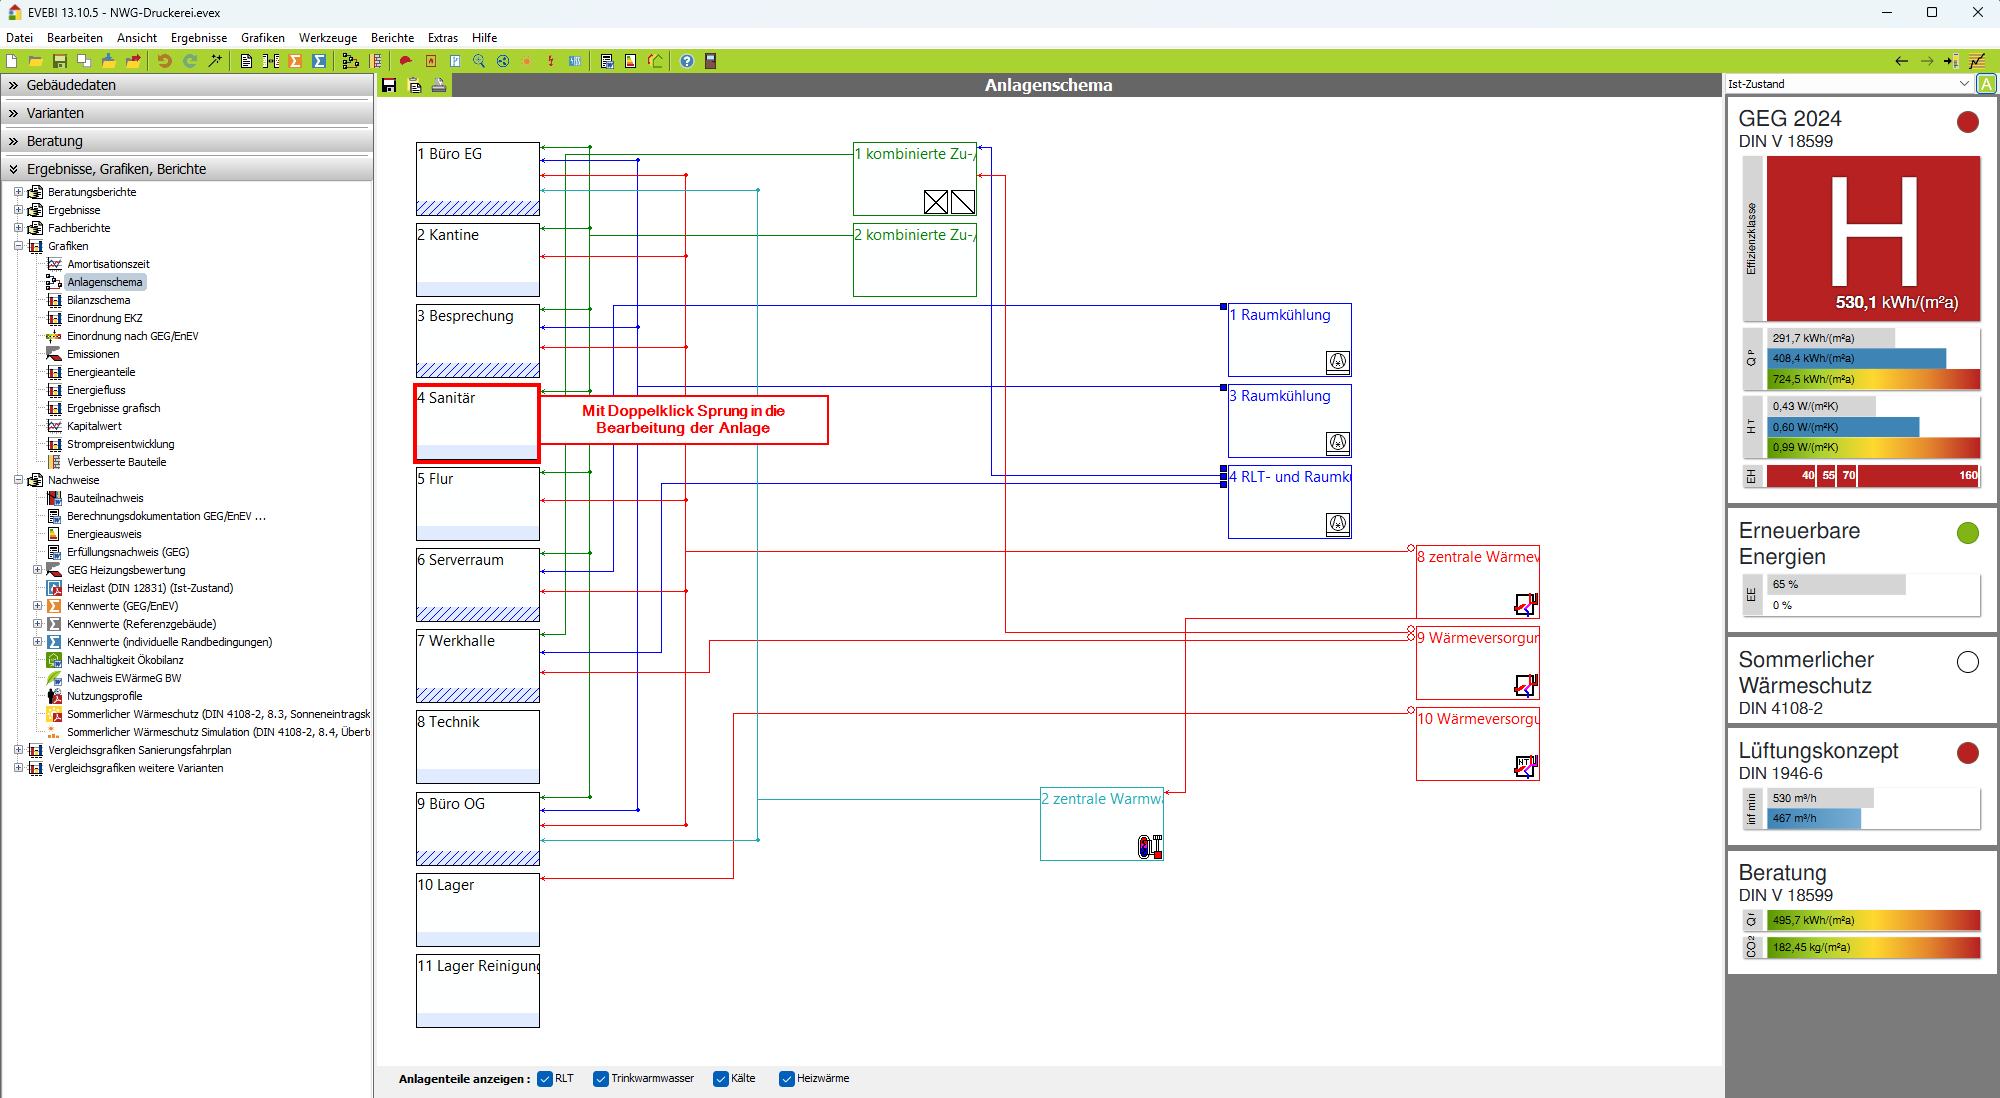
Task: Expand the Beratungsberichte tree node
Action: pos(18,192)
